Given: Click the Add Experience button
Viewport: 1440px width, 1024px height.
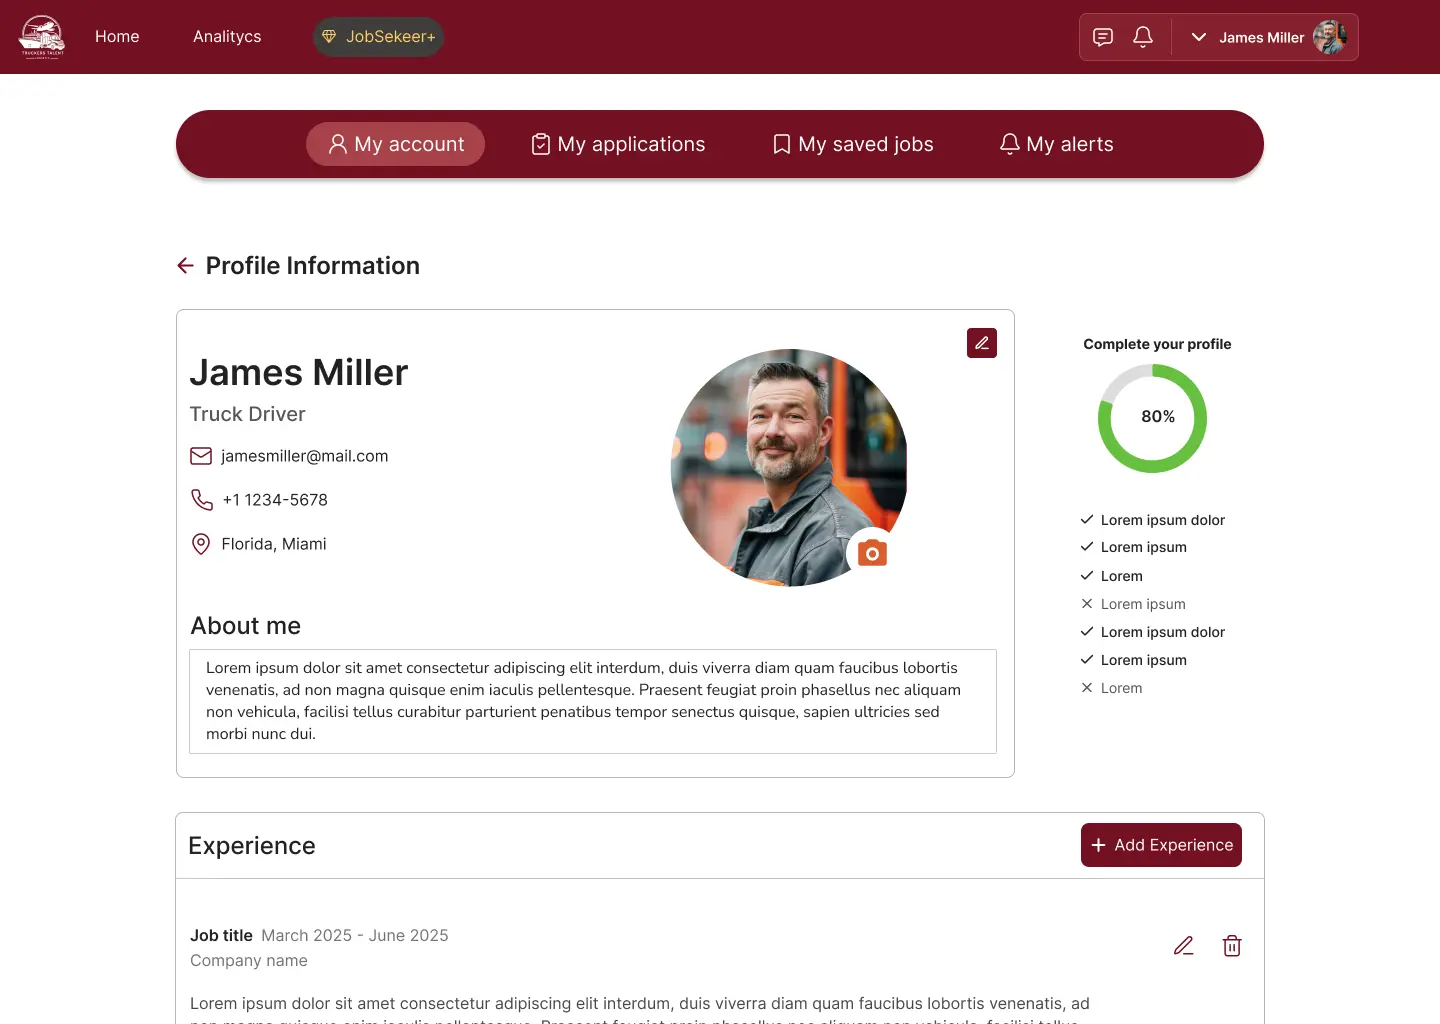Looking at the screenshot, I should pyautogui.click(x=1161, y=845).
